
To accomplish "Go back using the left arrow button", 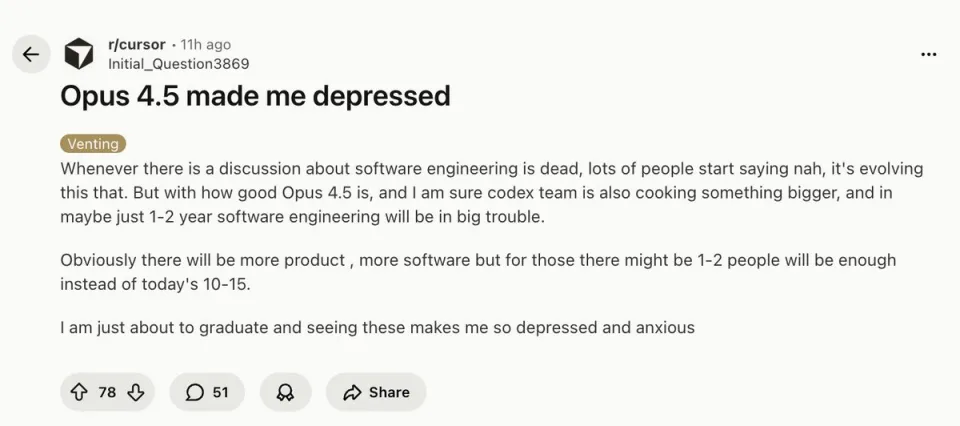I will coord(31,54).
